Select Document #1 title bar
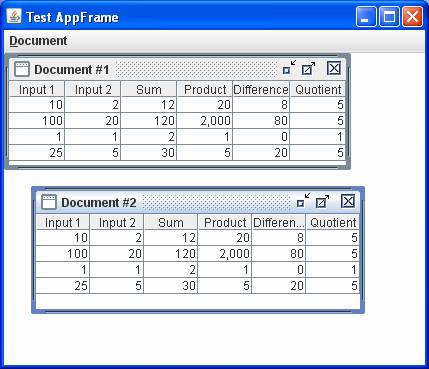The image size is (429, 369). [177, 69]
